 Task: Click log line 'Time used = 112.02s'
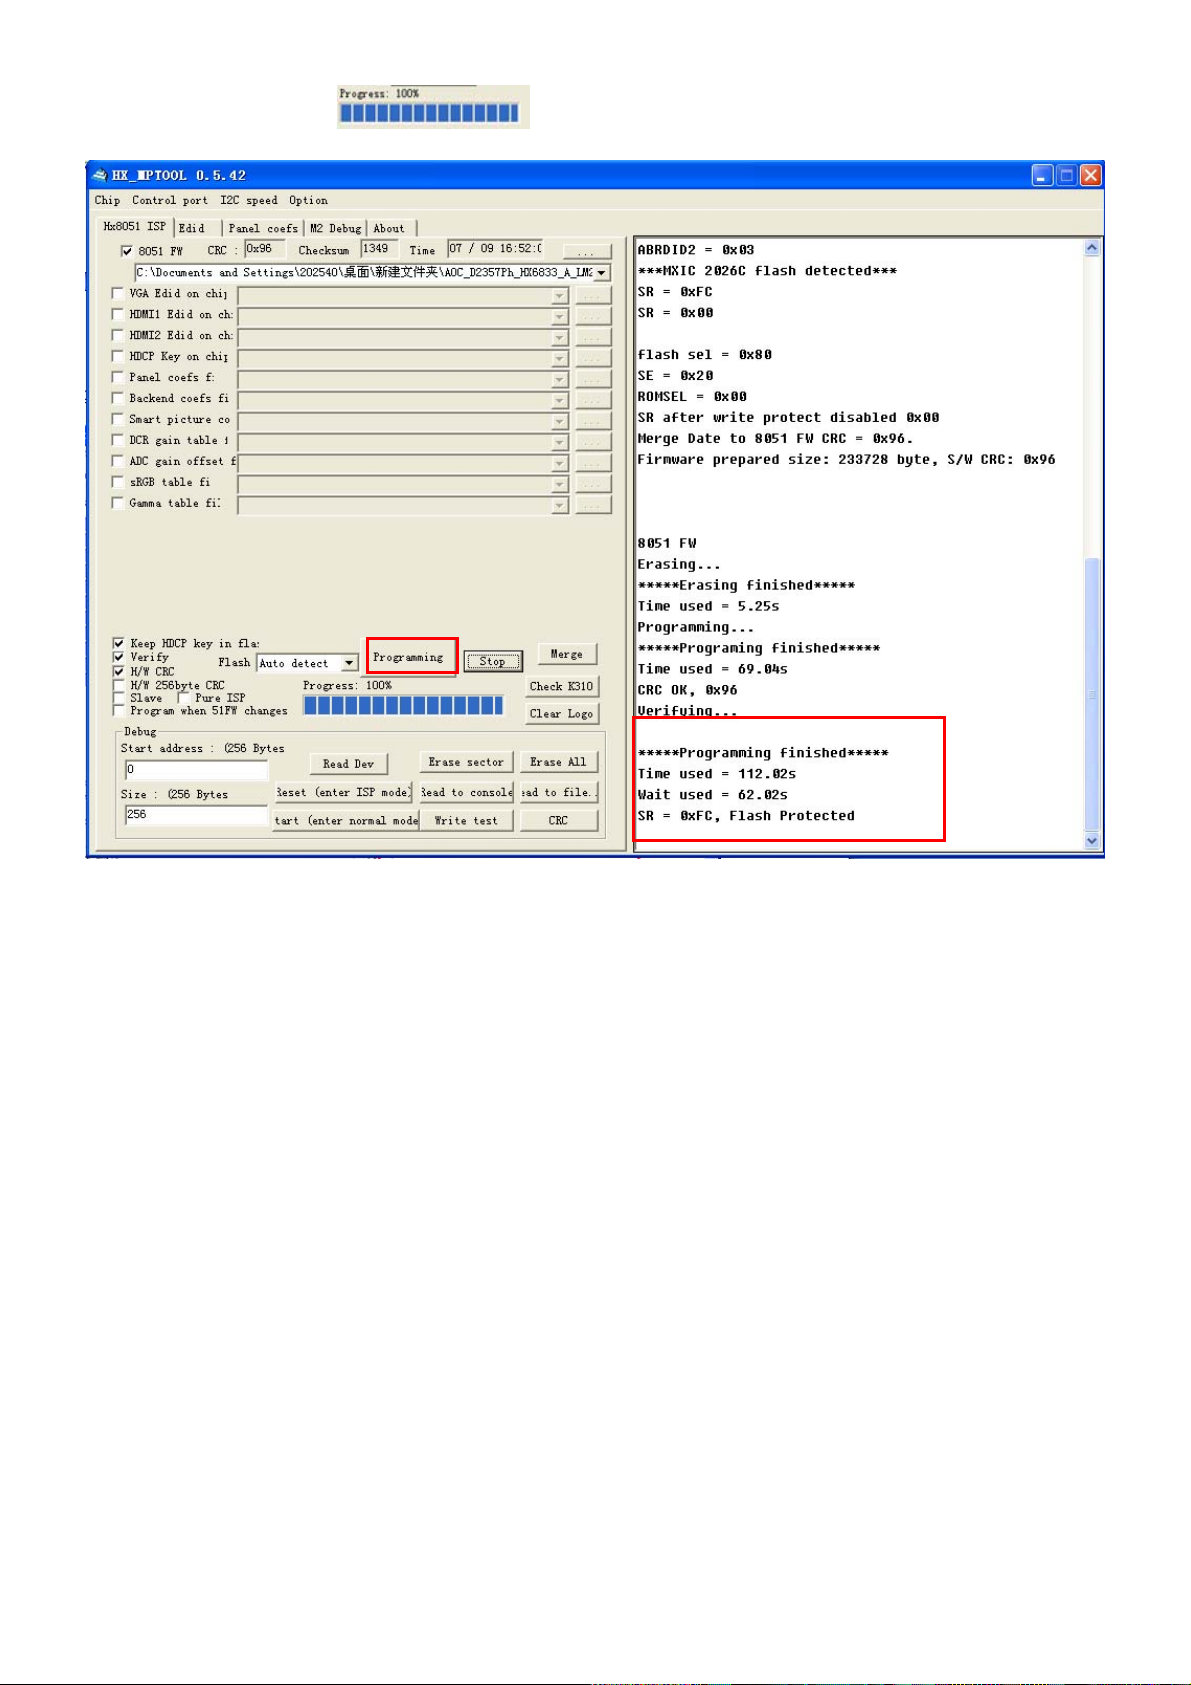[x=717, y=774]
